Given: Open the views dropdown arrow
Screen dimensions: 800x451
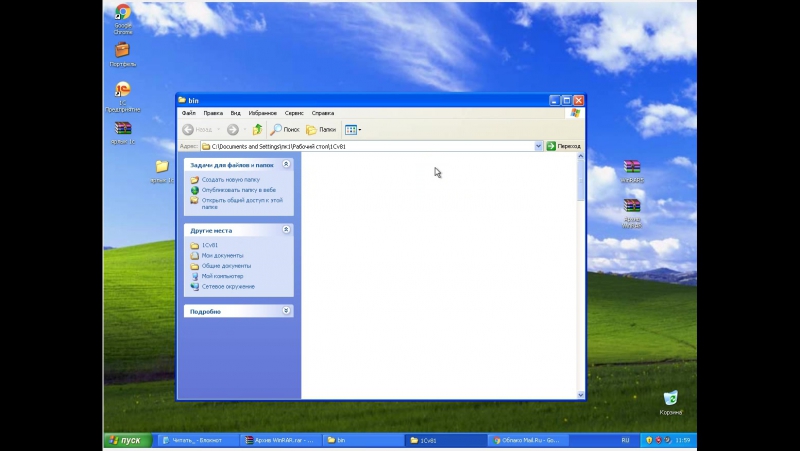Looking at the screenshot, I should point(360,130).
